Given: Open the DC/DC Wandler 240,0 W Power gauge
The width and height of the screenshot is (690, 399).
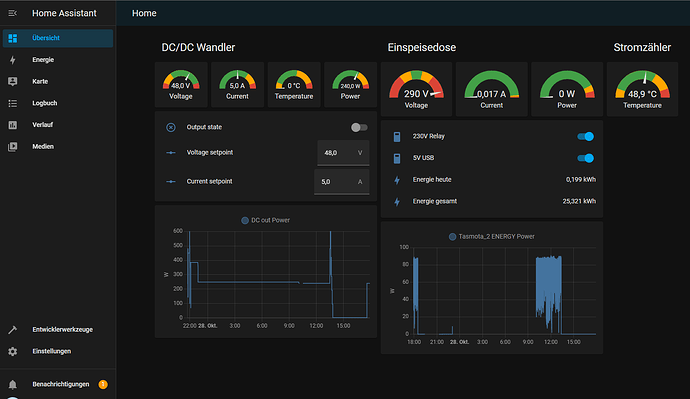Looking at the screenshot, I should pos(350,84).
